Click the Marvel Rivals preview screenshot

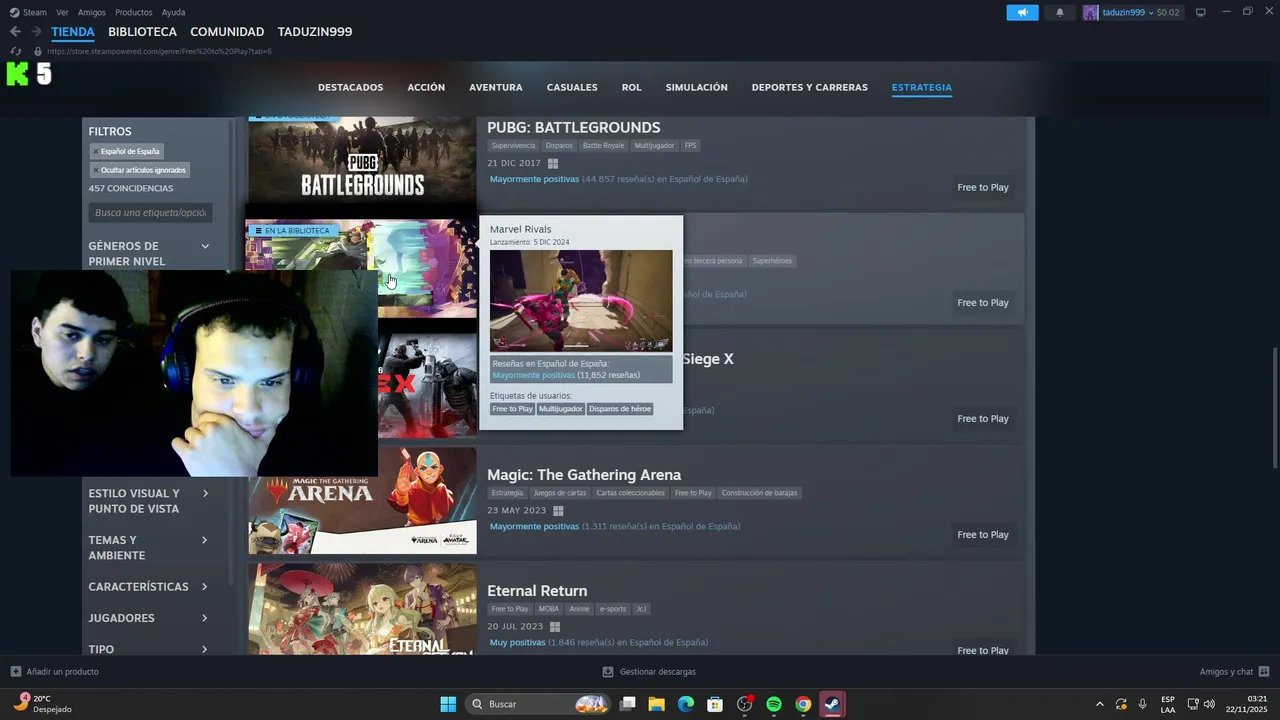pyautogui.click(x=581, y=300)
